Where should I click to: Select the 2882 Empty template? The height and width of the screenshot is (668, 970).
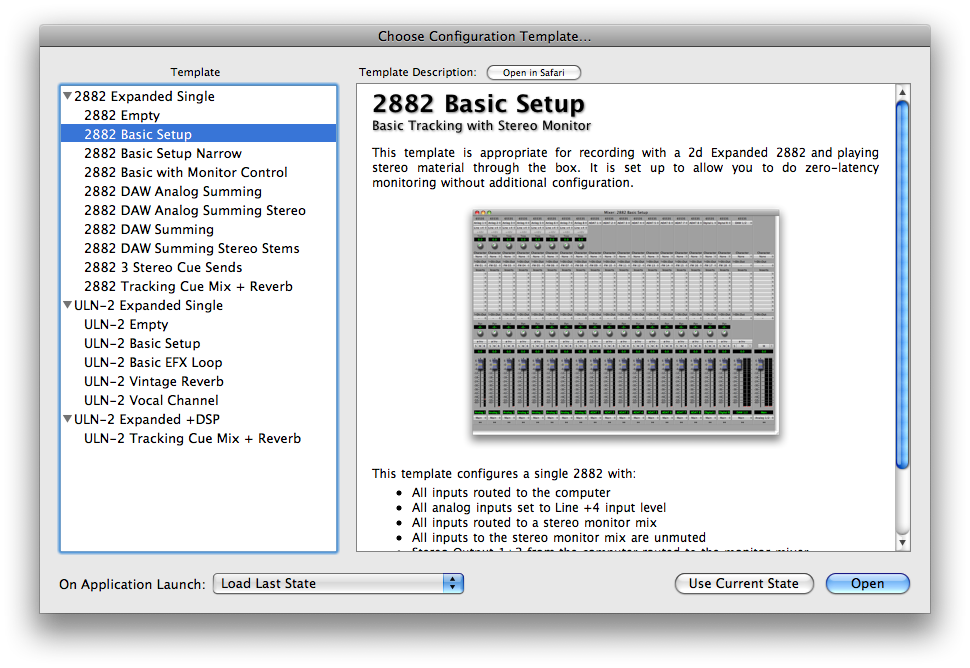pos(199,116)
